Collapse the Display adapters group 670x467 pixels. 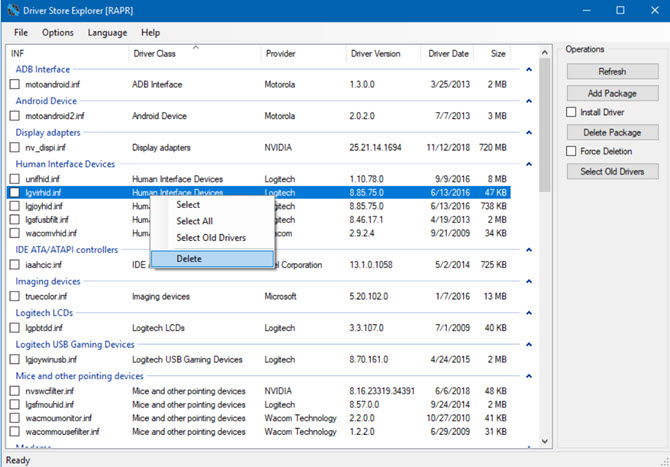click(529, 132)
